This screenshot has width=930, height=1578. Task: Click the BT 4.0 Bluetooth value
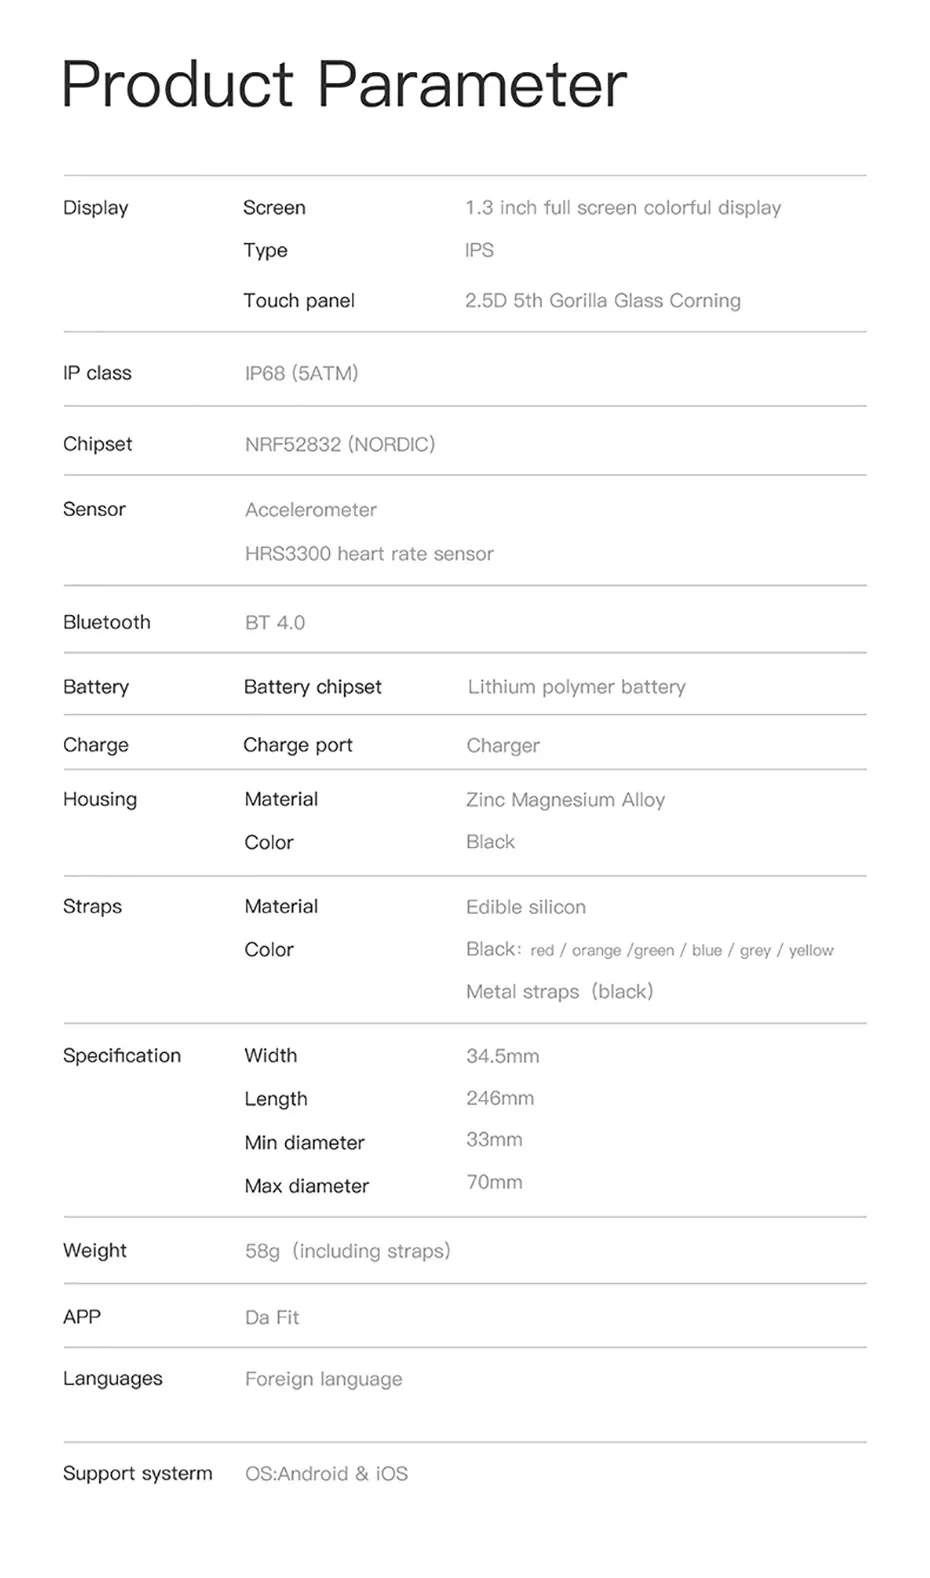coord(275,623)
